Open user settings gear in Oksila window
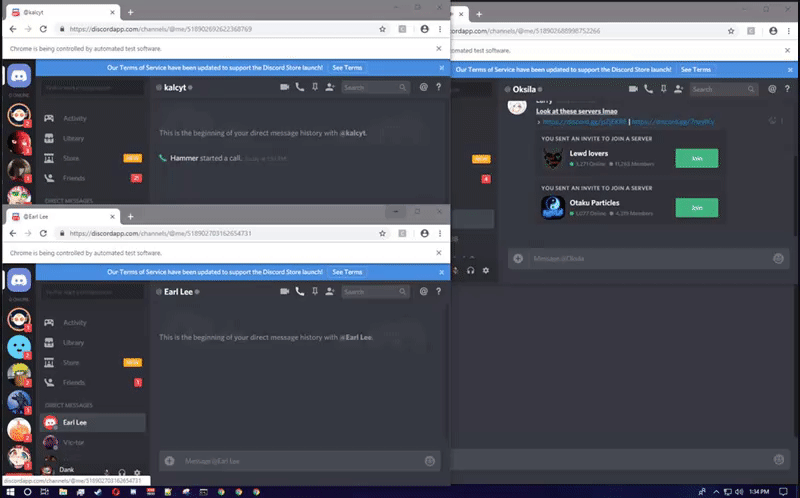Screen dimensions: 800x498 (x=486, y=270)
